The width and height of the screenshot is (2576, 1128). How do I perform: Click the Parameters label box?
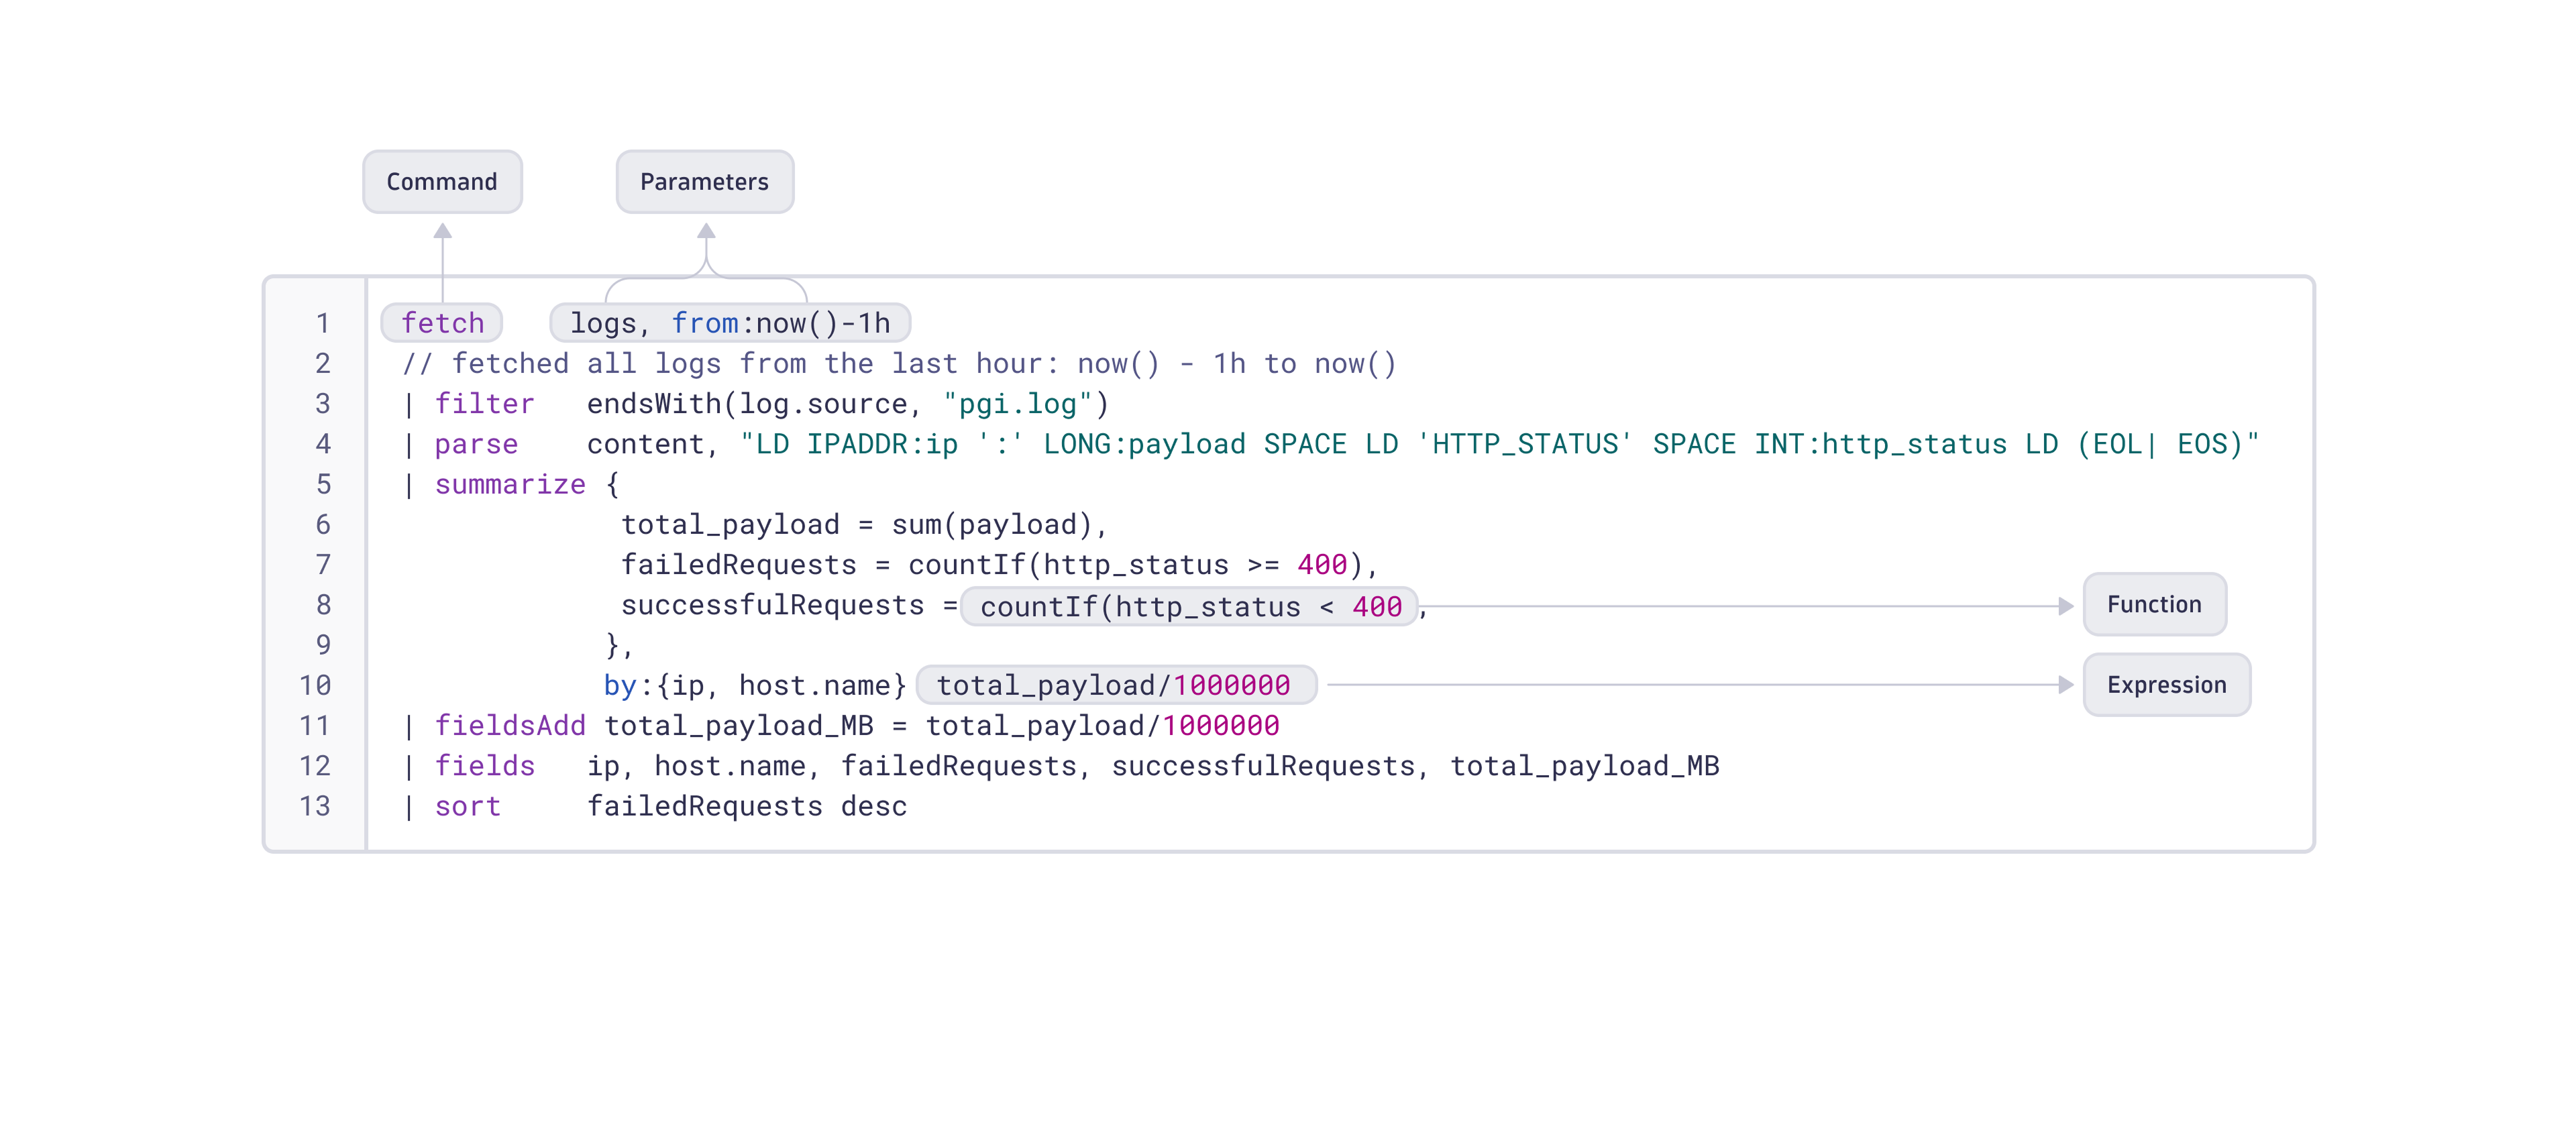pyautogui.click(x=705, y=182)
